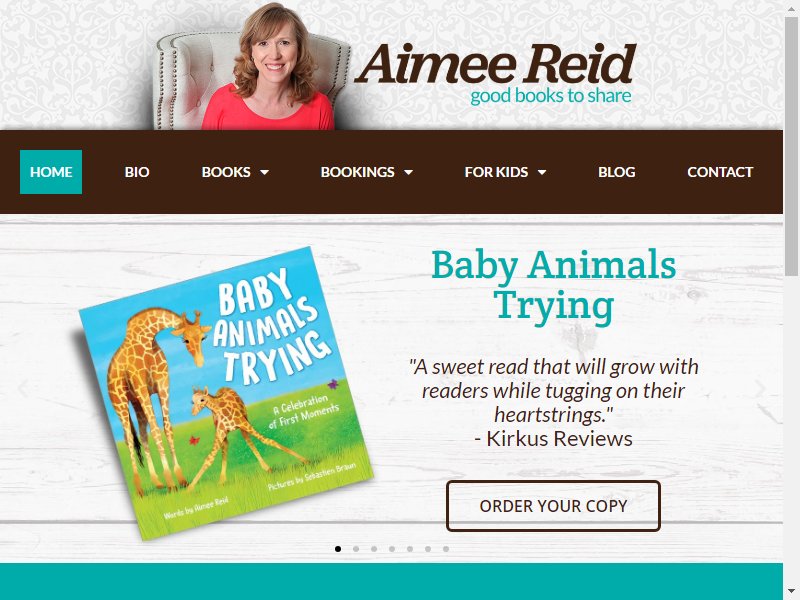This screenshot has width=800, height=600.
Task: Show the sixth slide via dot
Action: pyautogui.click(x=428, y=549)
